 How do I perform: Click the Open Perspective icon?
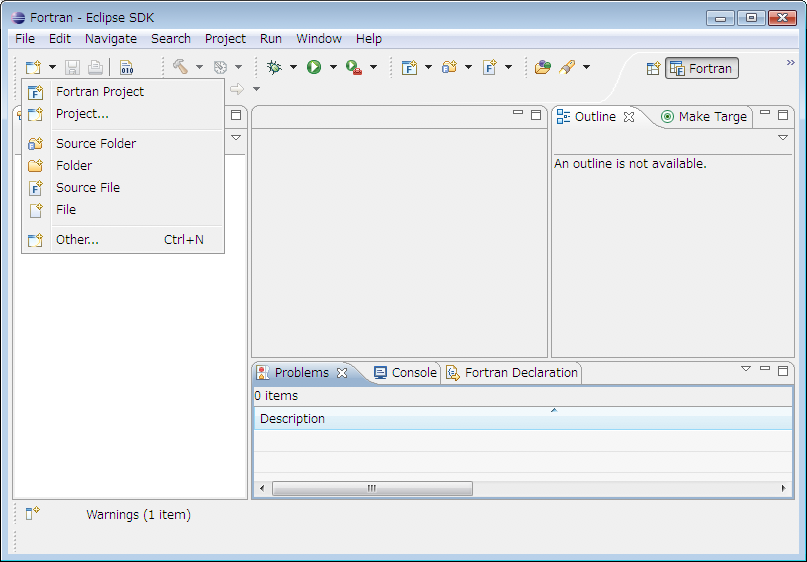tap(654, 68)
